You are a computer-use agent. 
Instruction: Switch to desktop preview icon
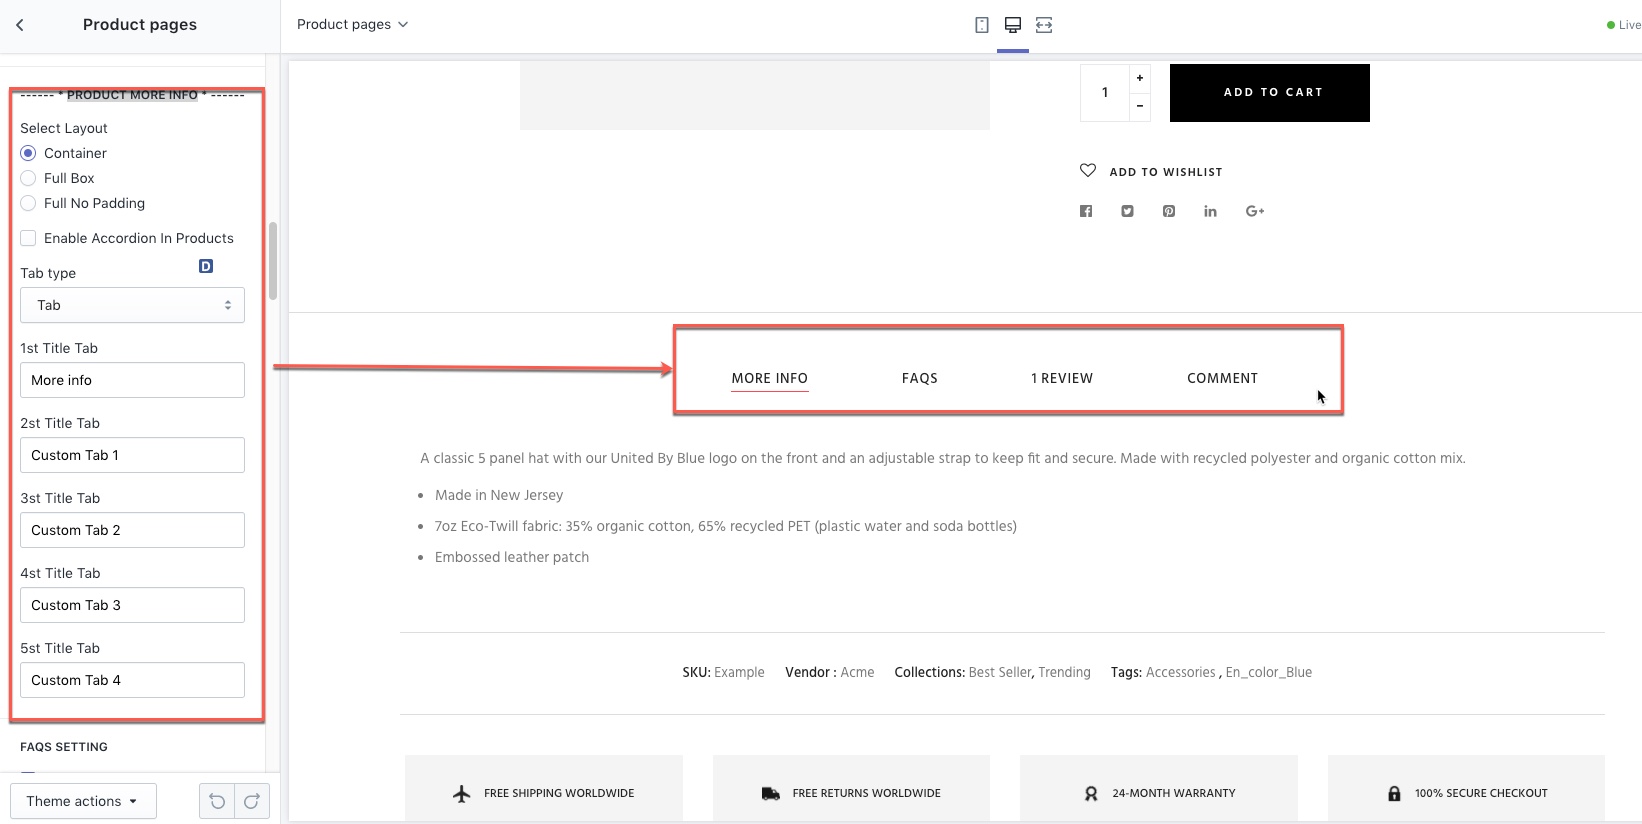click(x=1013, y=25)
